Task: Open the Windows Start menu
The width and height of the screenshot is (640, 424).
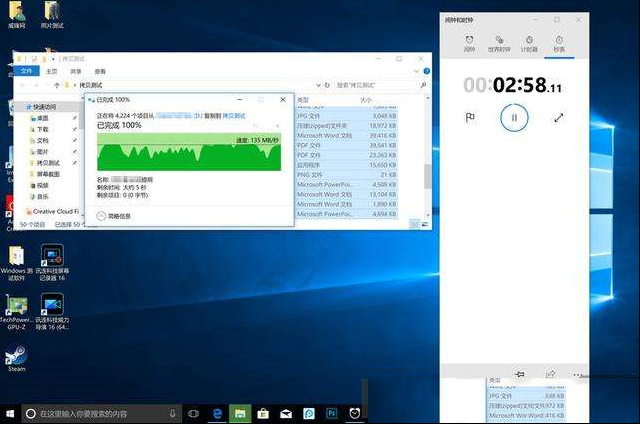Action: point(10,414)
